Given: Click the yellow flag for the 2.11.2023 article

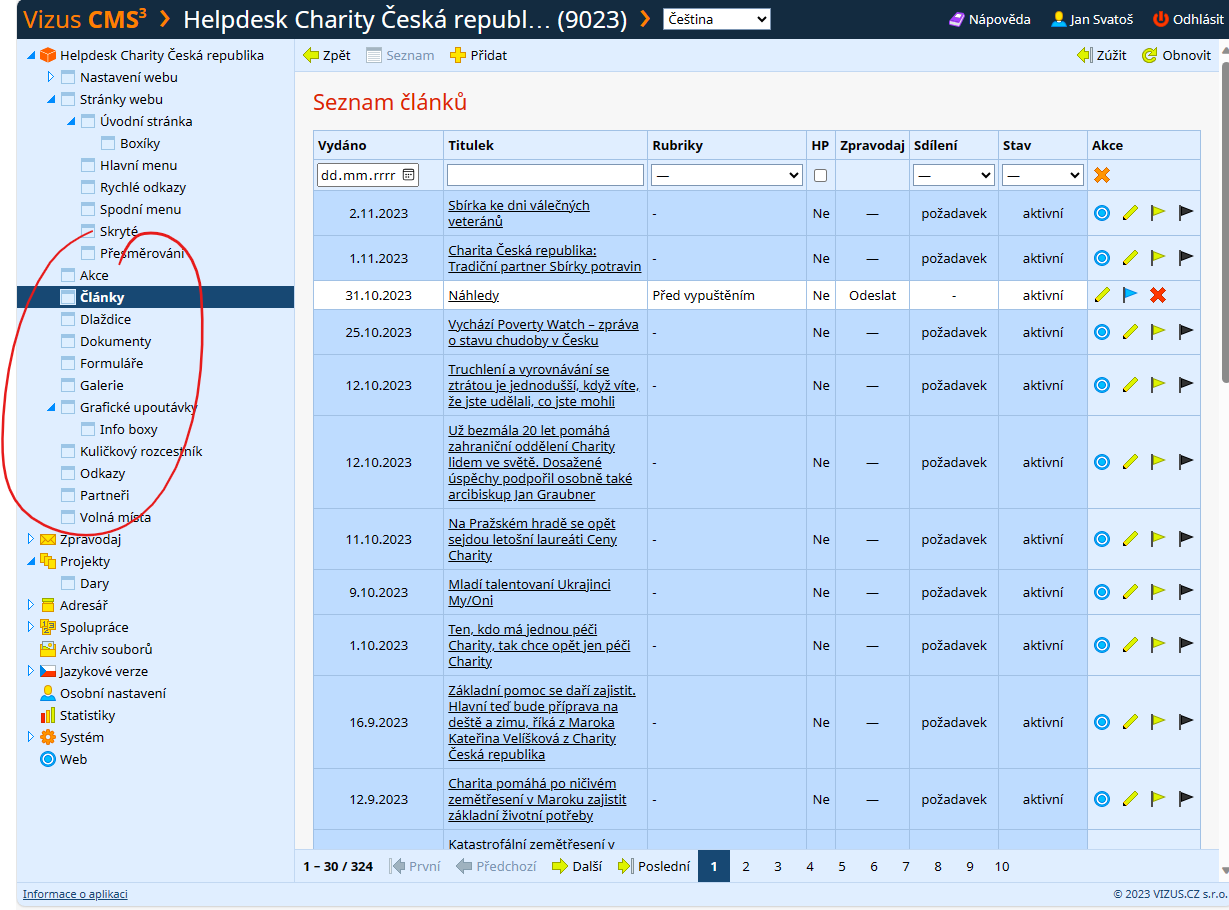Looking at the screenshot, I should pyautogui.click(x=1158, y=213).
